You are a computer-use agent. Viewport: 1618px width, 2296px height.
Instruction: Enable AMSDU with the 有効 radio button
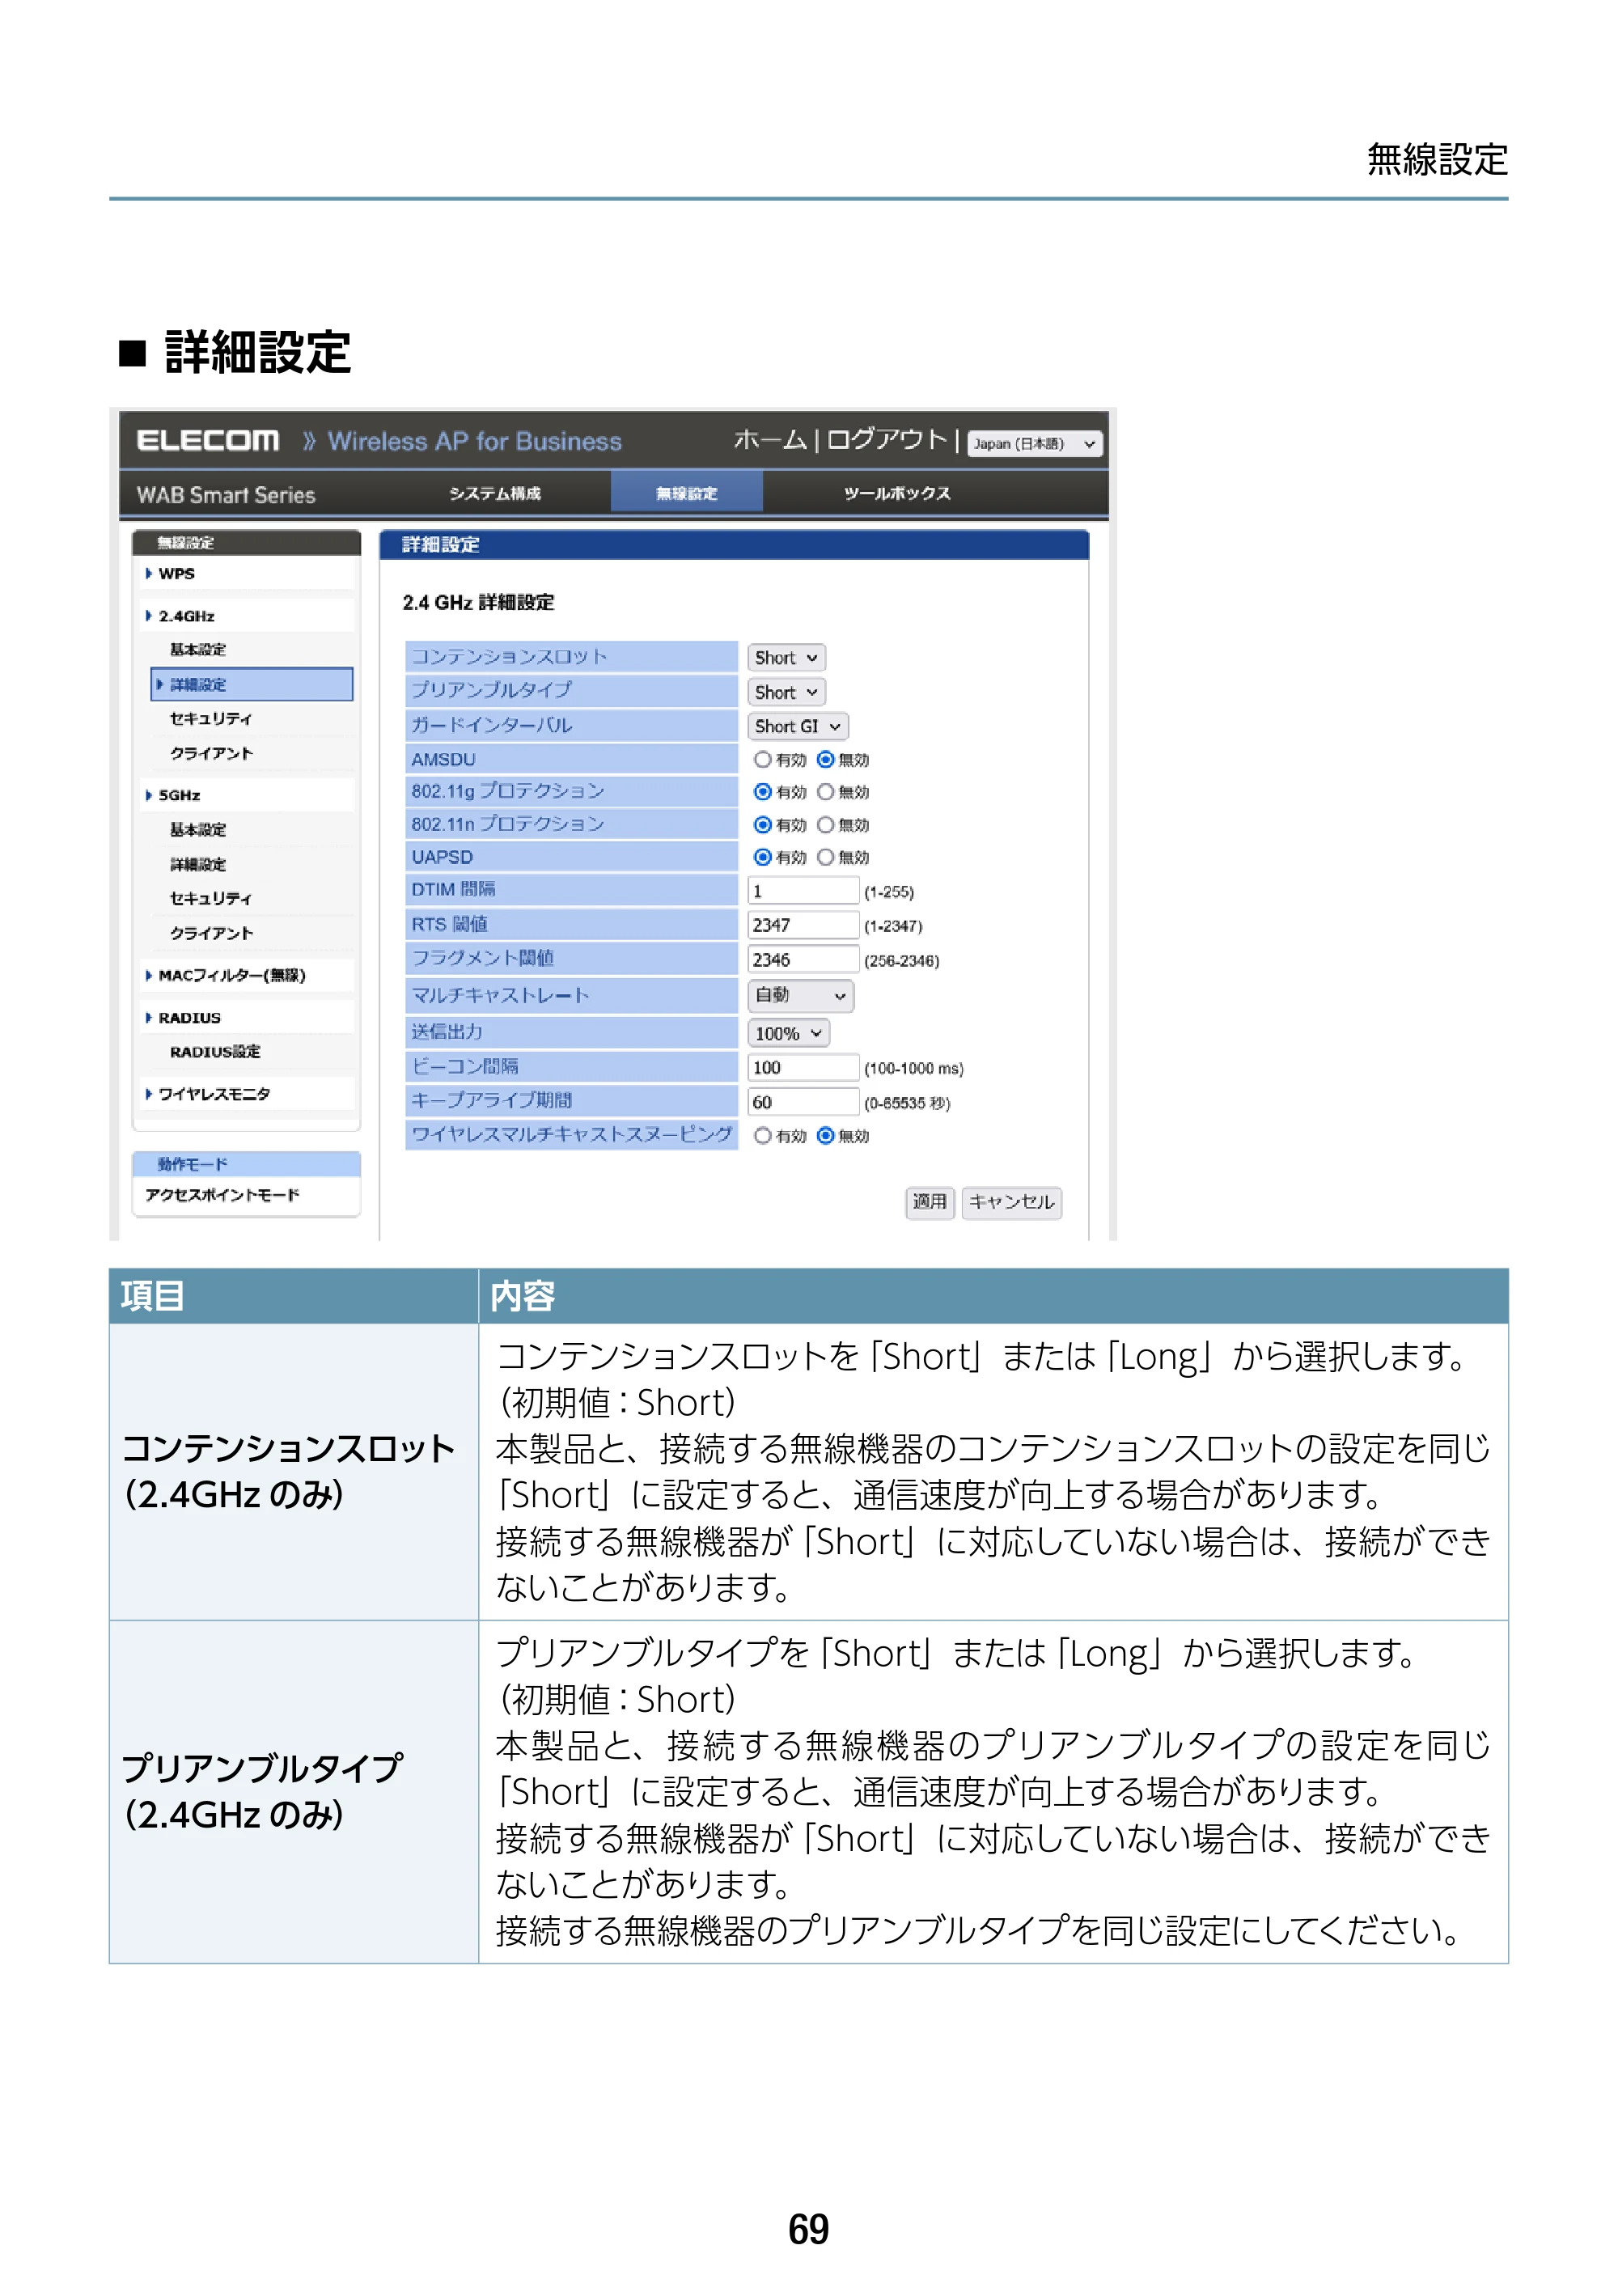pos(763,760)
